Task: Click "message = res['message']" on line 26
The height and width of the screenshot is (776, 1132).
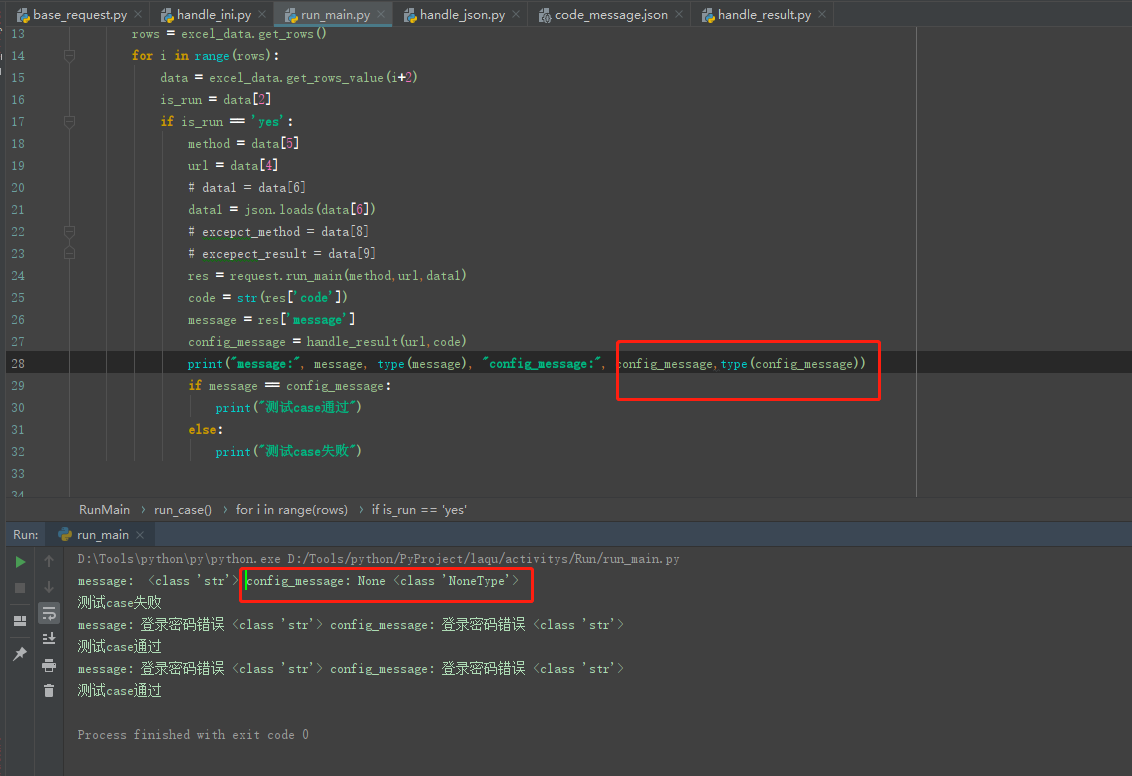Action: 271,320
